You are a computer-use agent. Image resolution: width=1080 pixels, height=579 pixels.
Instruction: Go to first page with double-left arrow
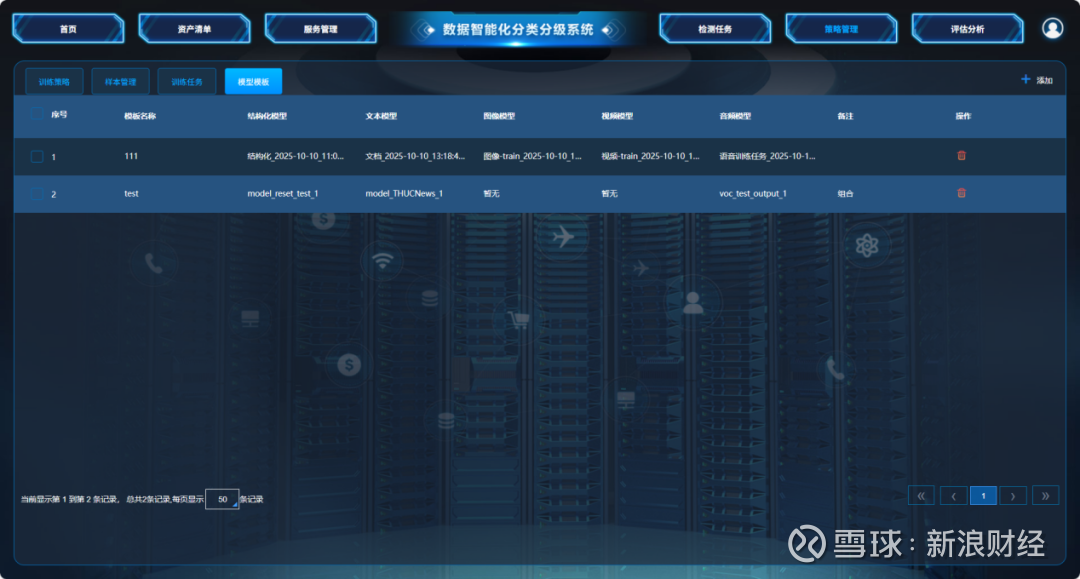click(x=921, y=495)
